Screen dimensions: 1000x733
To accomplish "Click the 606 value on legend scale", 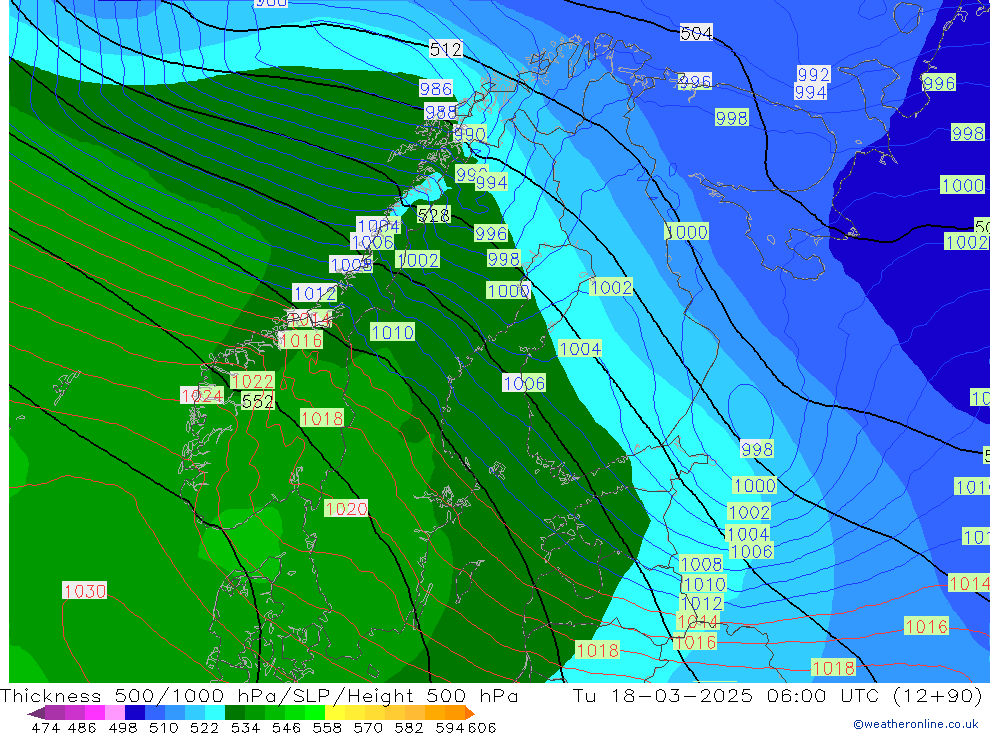I will [481, 727].
